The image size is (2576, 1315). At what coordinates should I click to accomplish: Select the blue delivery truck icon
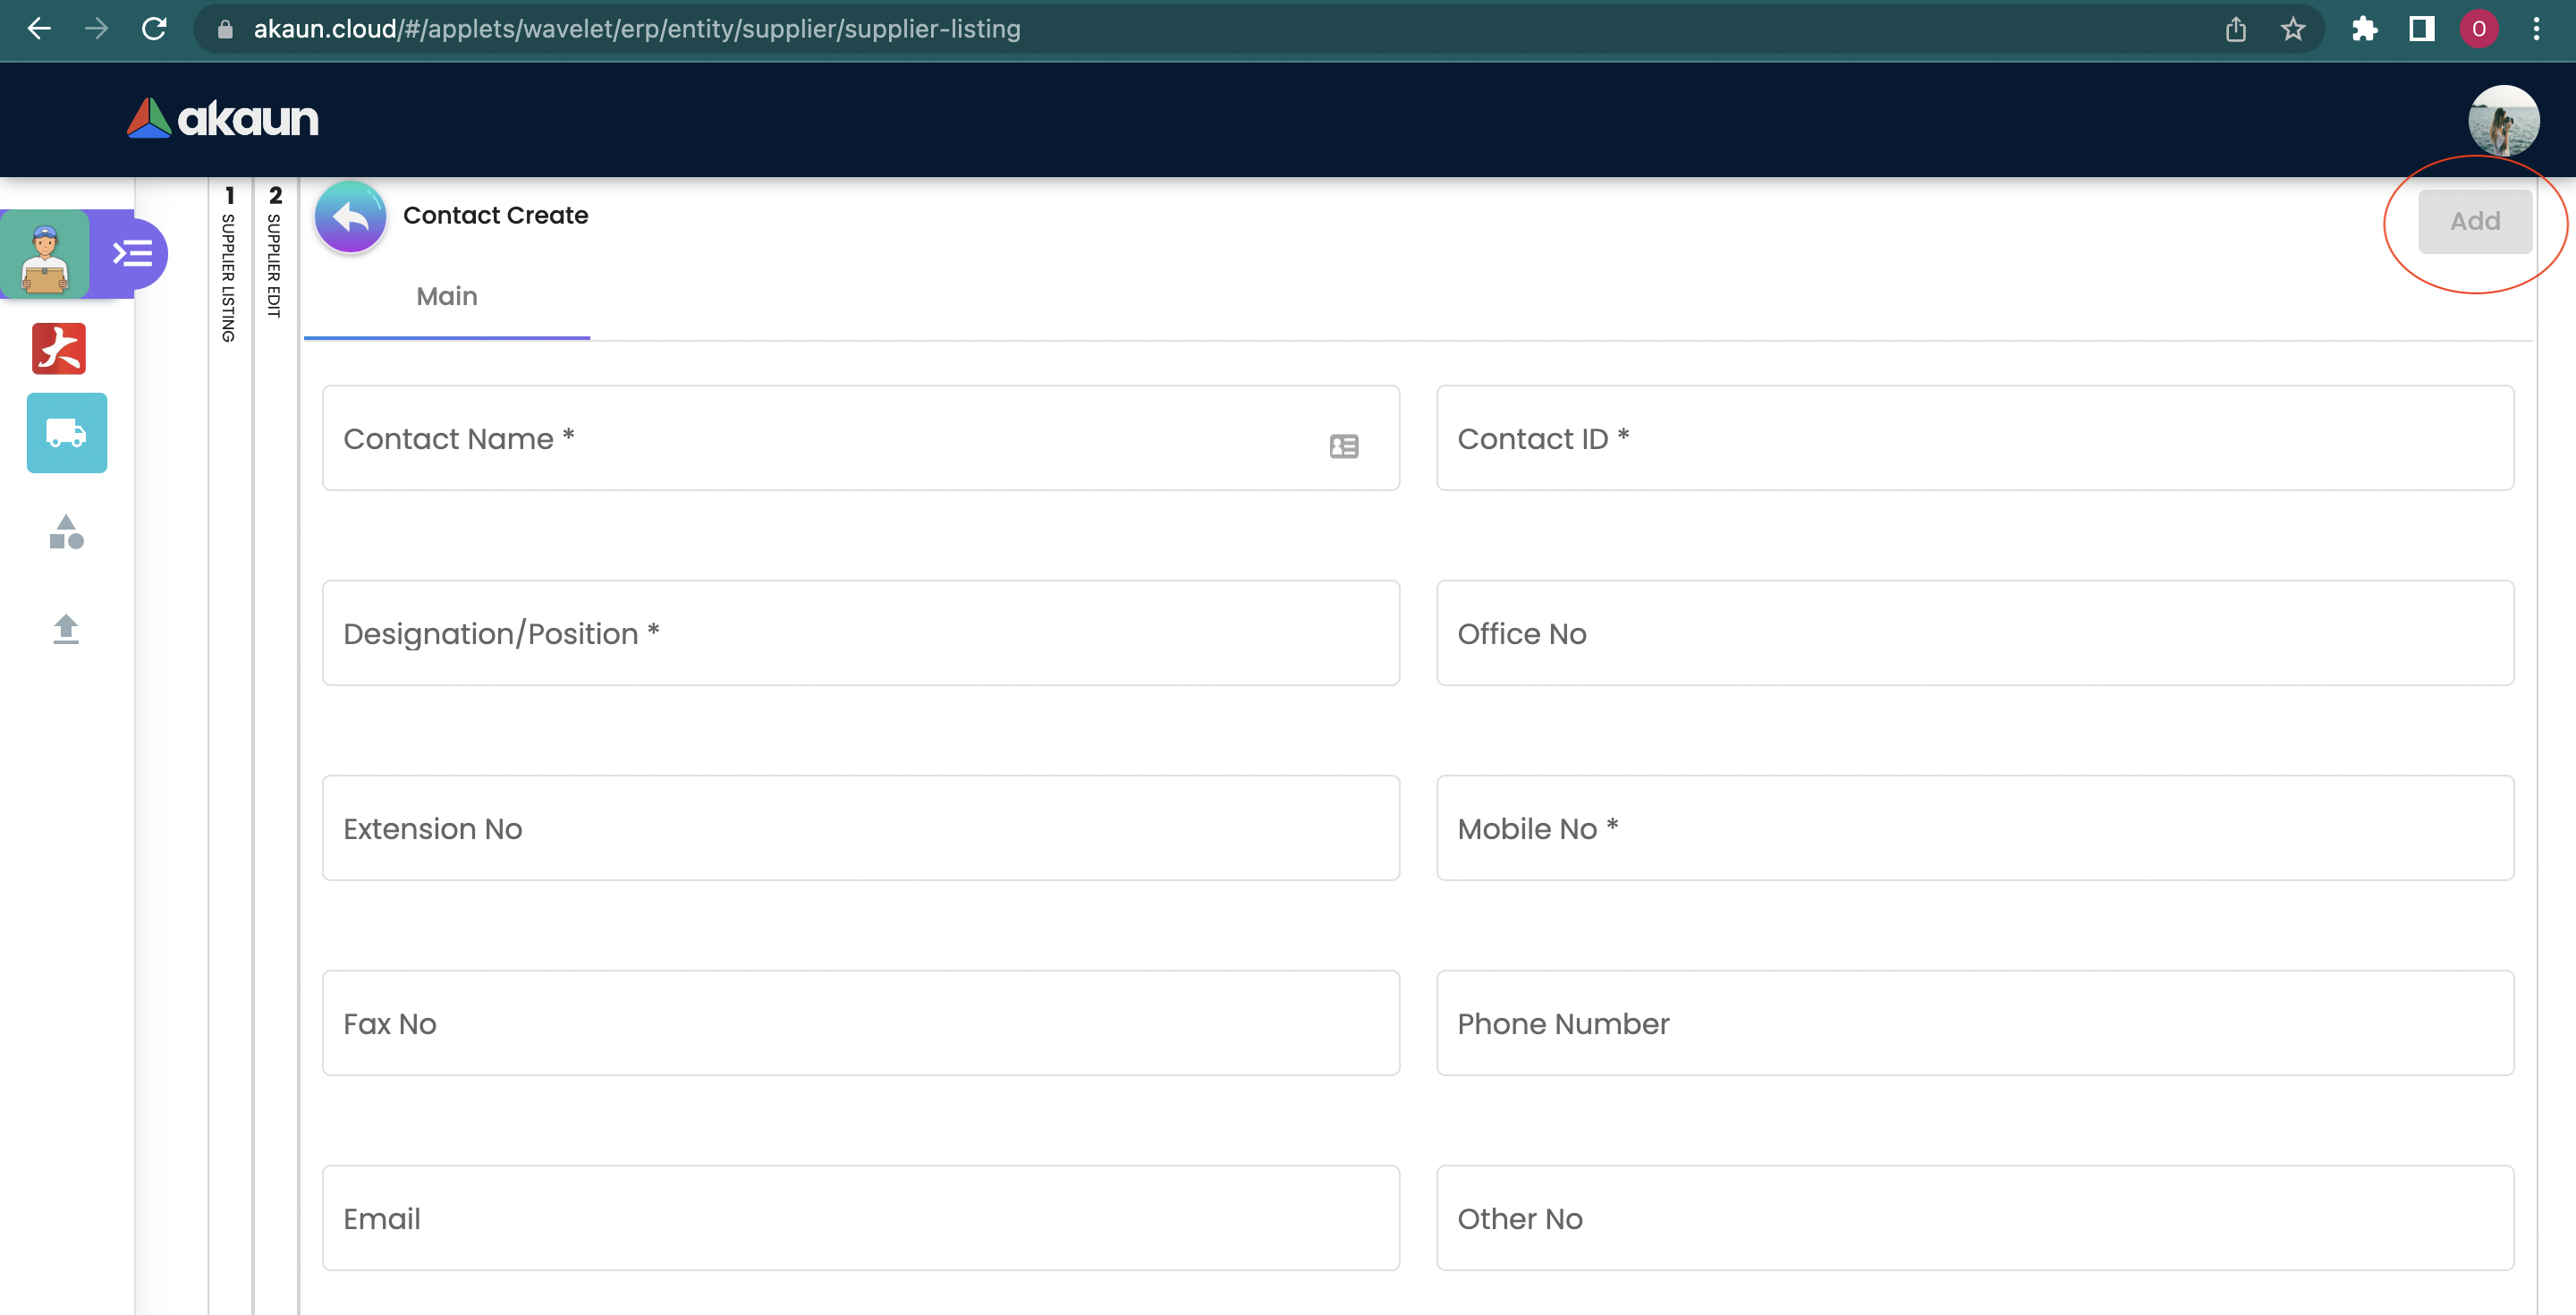[67, 433]
